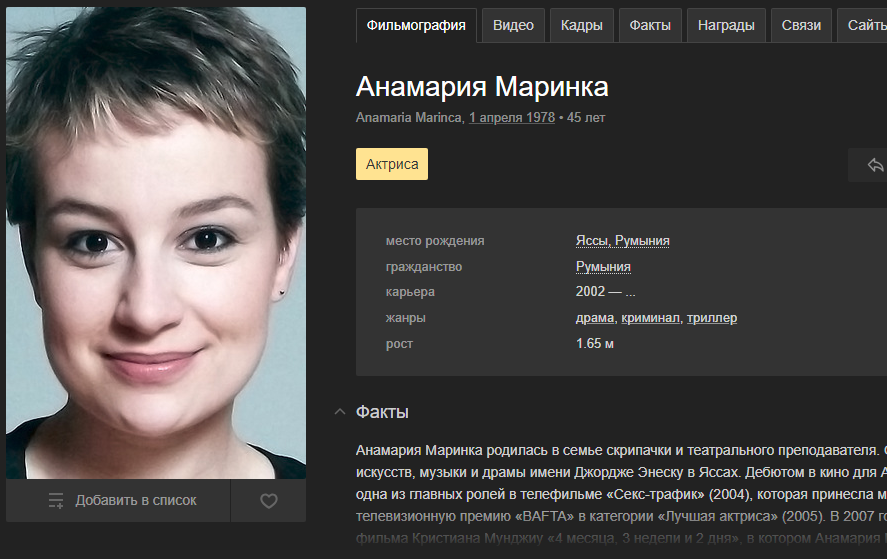Collapse the Факты section chevron
887x559 pixels.
tap(339, 412)
